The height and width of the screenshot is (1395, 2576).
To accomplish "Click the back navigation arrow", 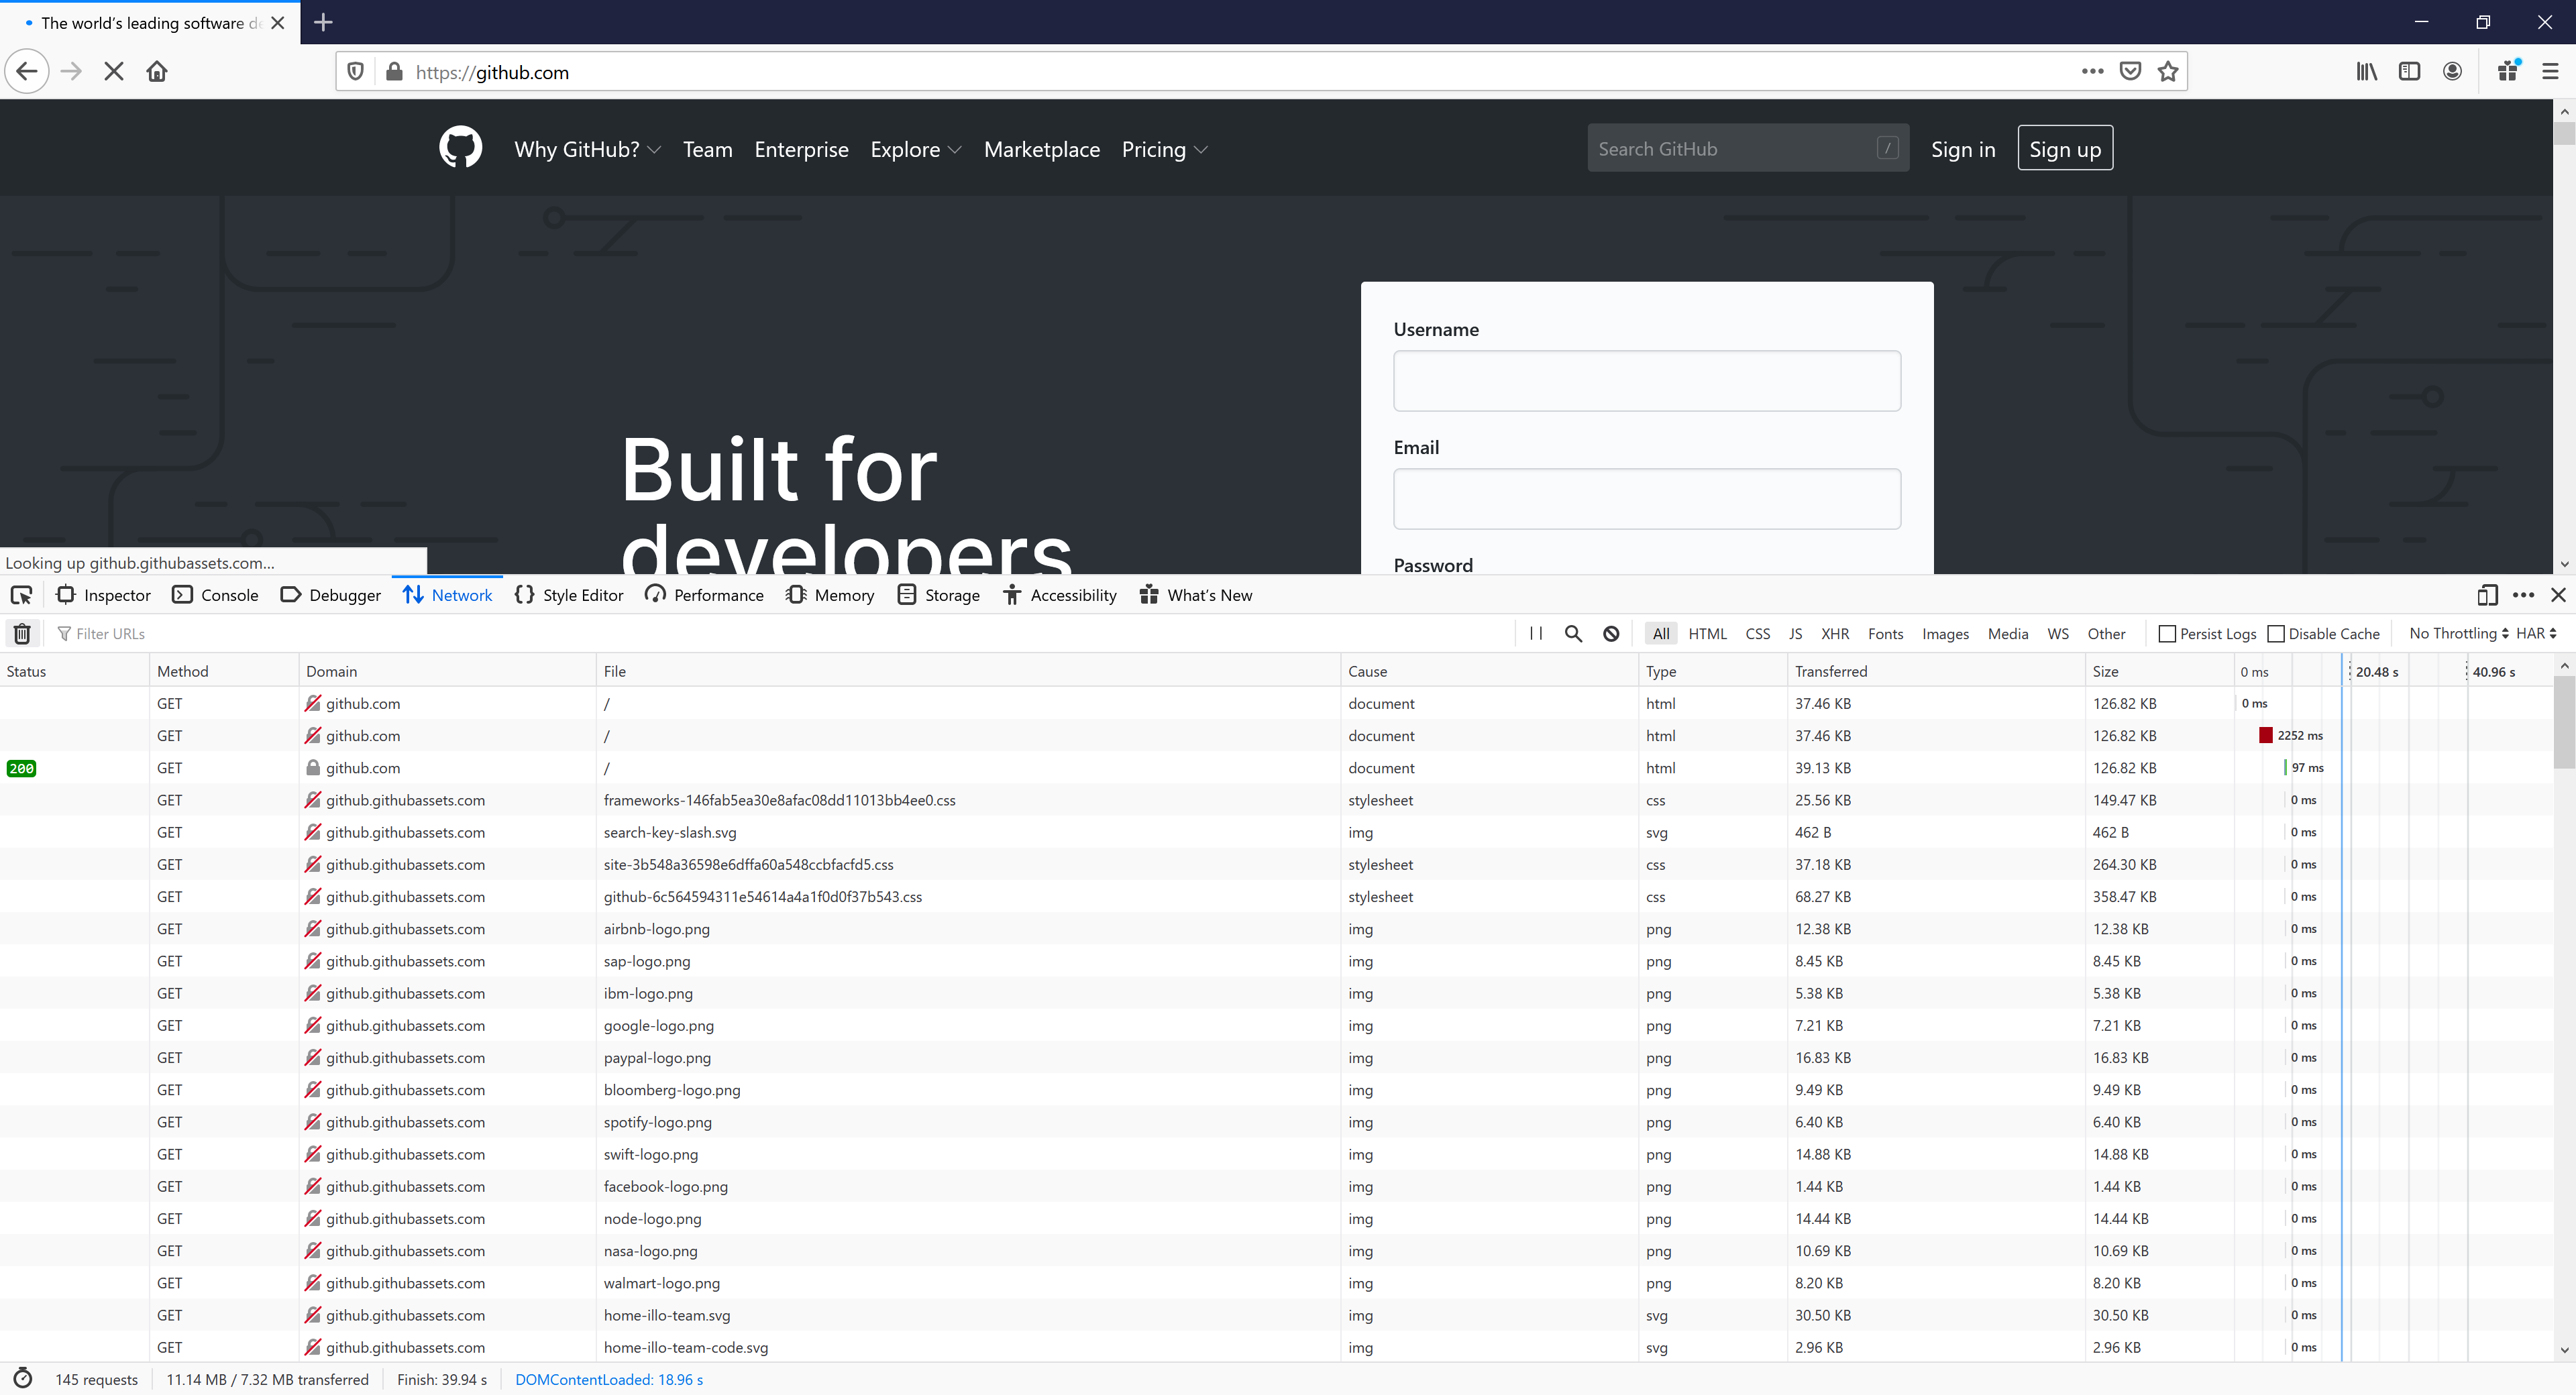I will point(27,72).
